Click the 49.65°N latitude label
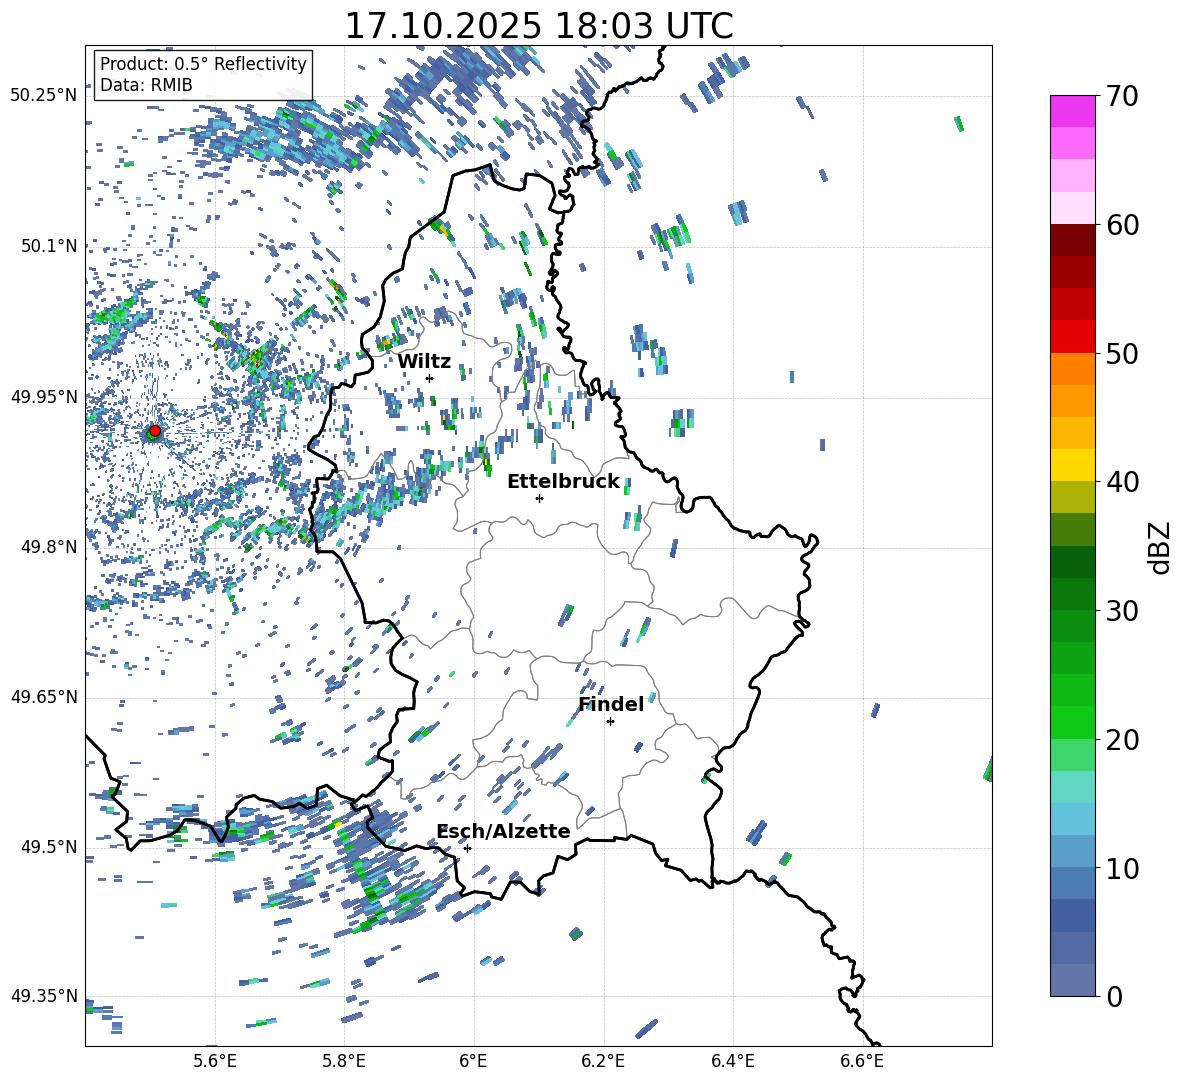The height and width of the screenshot is (1081, 1184). pyautogui.click(x=44, y=697)
